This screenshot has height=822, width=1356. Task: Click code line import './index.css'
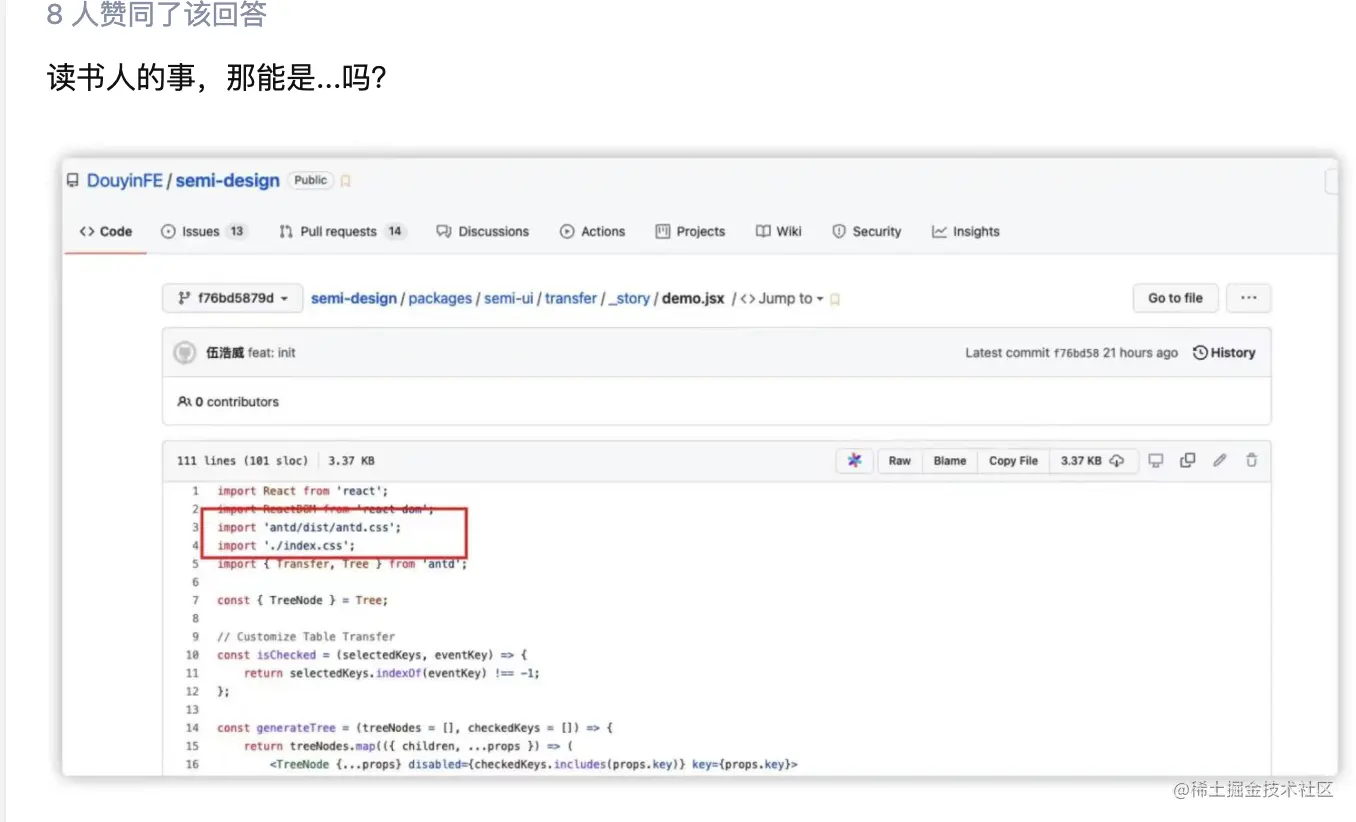(x=286, y=545)
